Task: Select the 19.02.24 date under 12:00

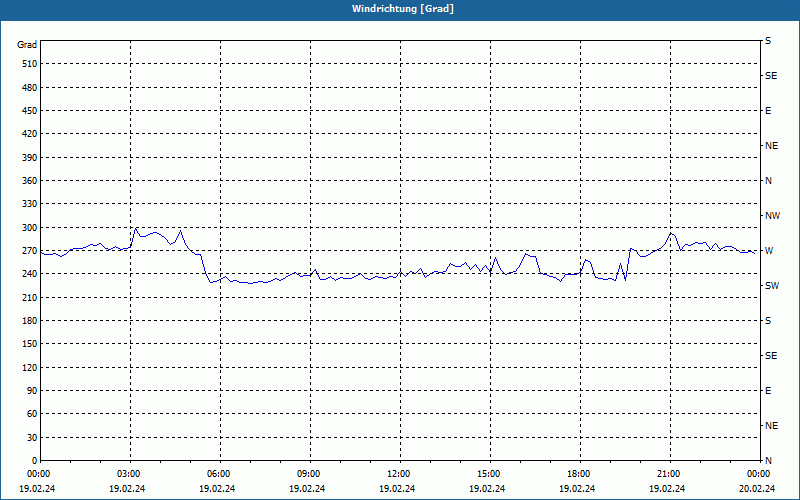Action: (397, 488)
